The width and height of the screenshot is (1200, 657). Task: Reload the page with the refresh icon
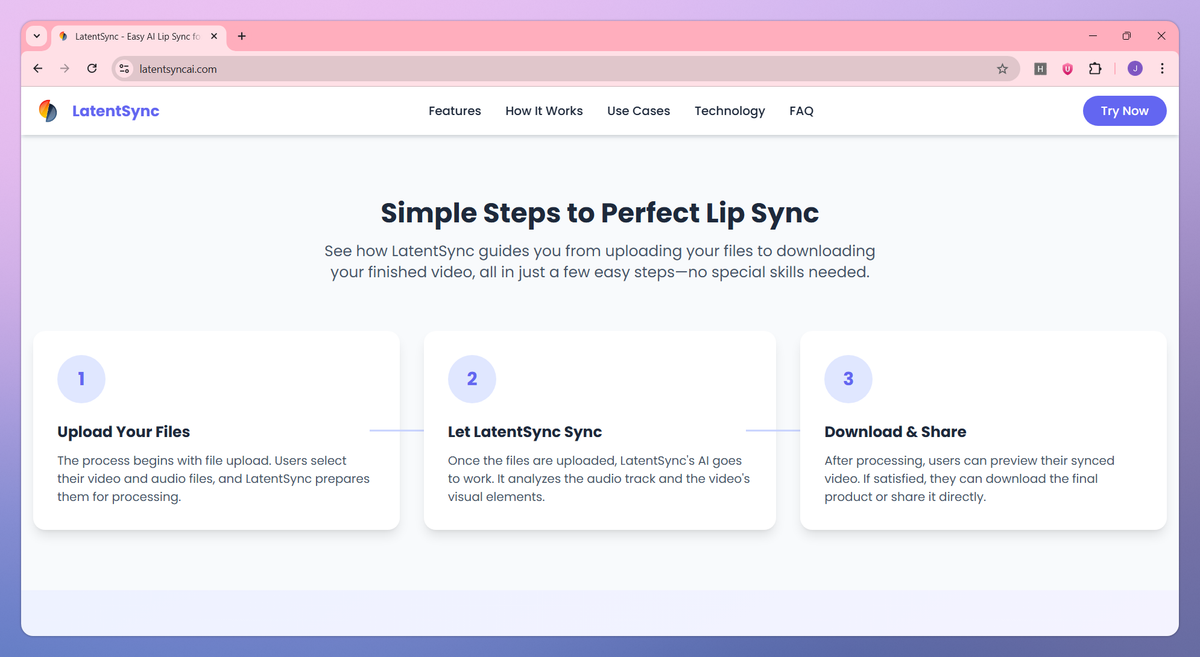(92, 69)
